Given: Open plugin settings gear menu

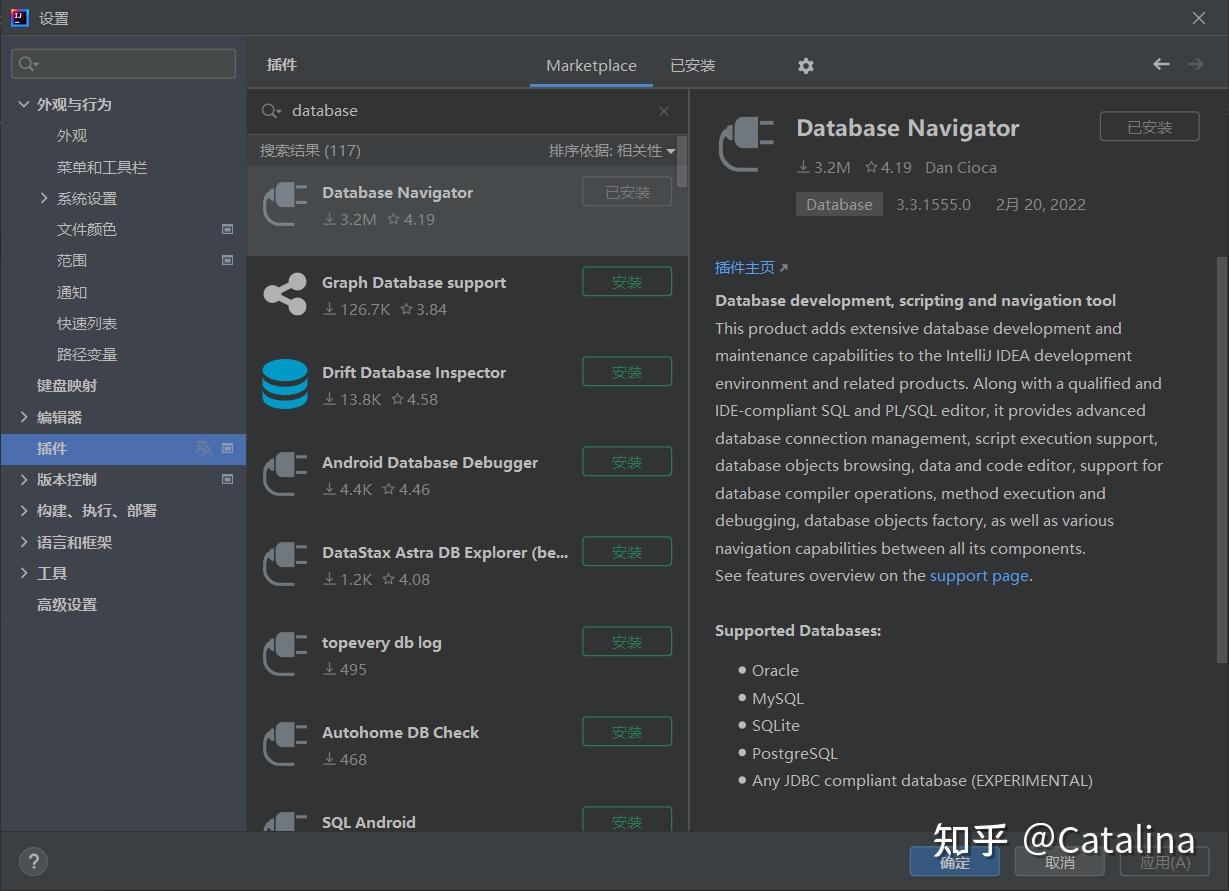Looking at the screenshot, I should pos(806,65).
